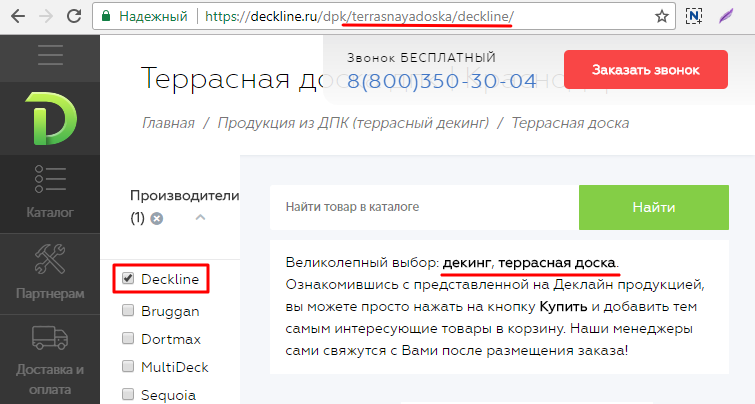This screenshot has height=404, width=755.
Task: Click the bold word Купить in the description
Action: 563,307
